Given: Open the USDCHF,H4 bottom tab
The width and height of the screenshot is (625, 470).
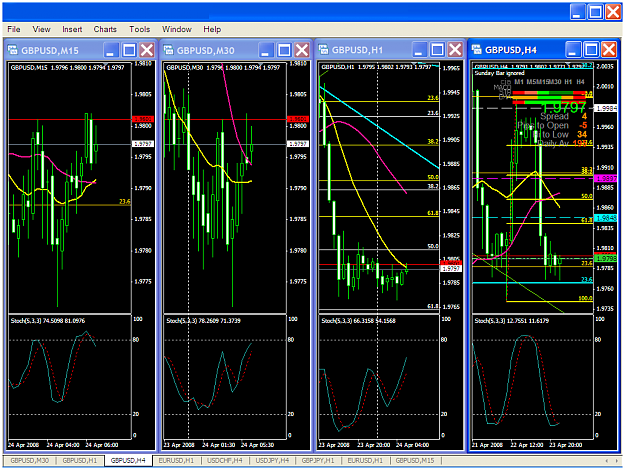Looking at the screenshot, I should coord(225,460).
